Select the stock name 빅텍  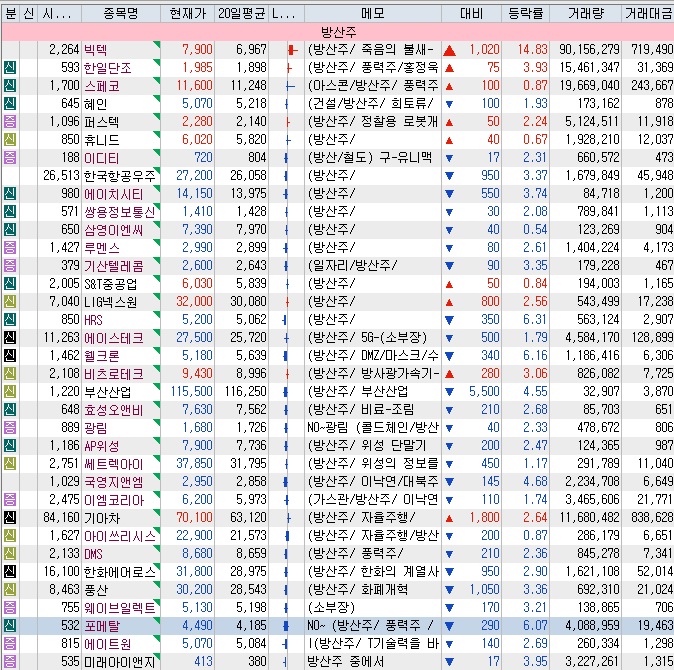click(x=95, y=50)
